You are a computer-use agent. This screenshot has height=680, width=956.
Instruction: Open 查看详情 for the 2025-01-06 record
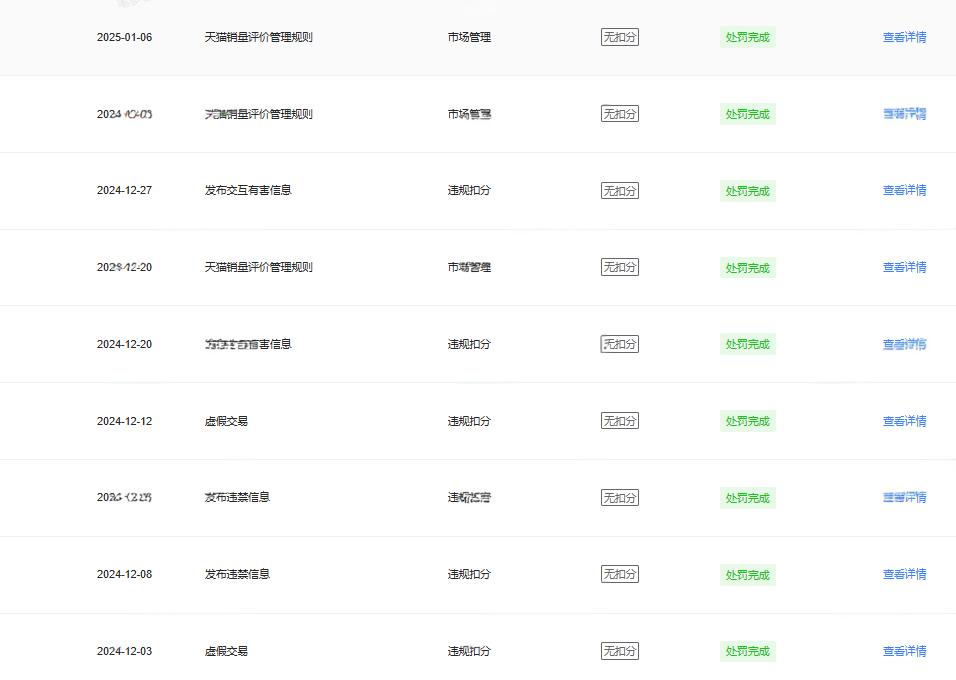(904, 37)
